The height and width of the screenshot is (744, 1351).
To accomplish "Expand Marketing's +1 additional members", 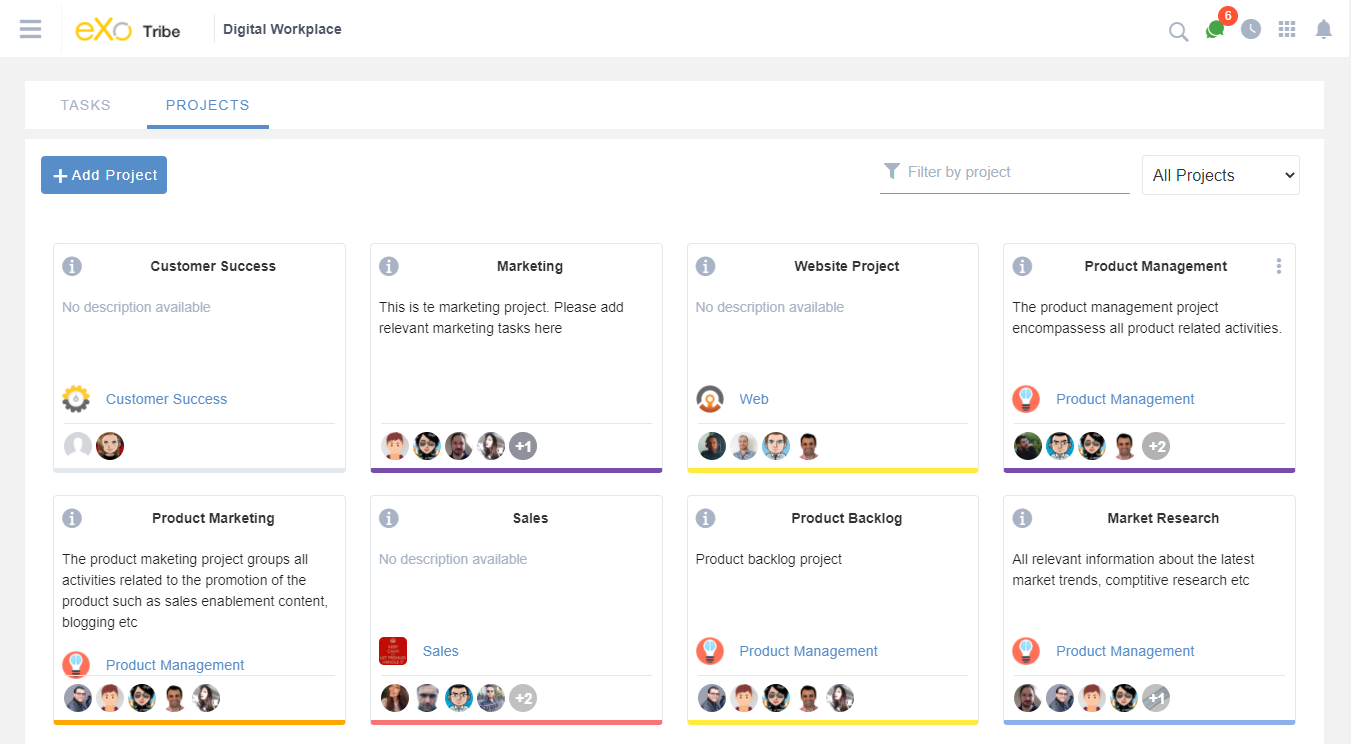I will [522, 446].
